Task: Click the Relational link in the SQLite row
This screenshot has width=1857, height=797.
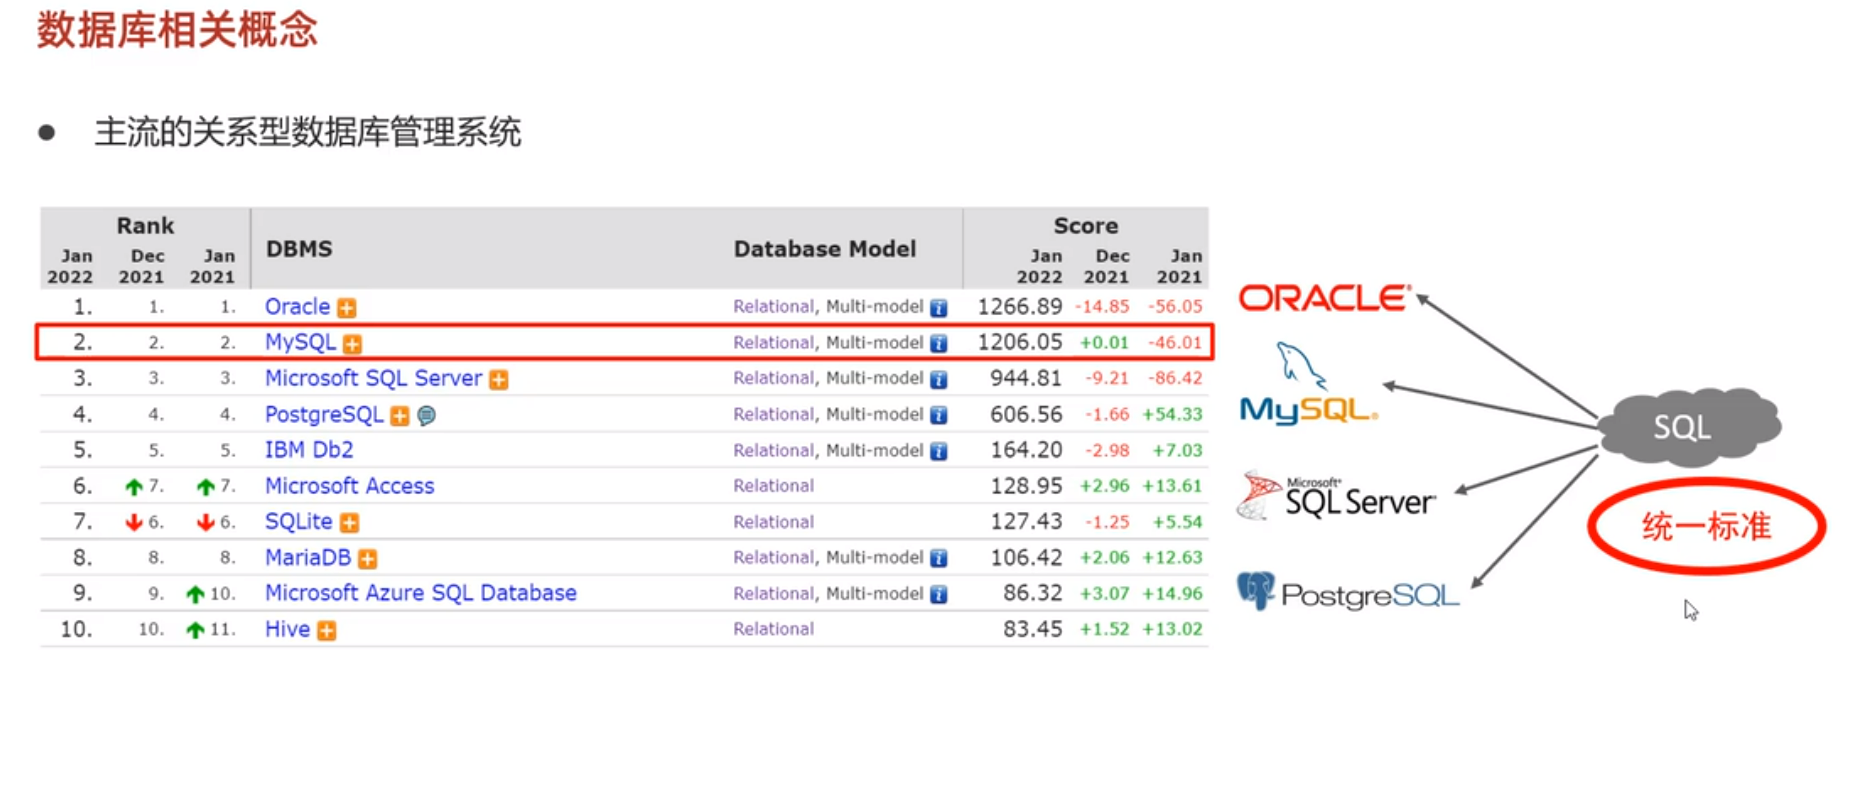Action: [773, 522]
